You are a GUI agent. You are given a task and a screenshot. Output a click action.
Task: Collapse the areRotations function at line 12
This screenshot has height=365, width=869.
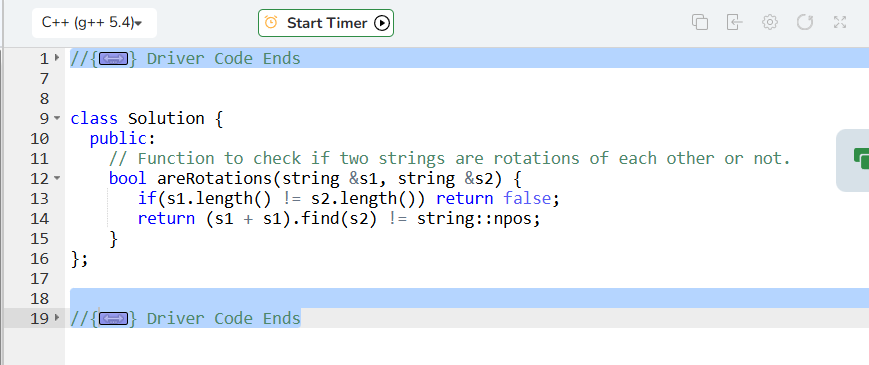click(x=57, y=178)
